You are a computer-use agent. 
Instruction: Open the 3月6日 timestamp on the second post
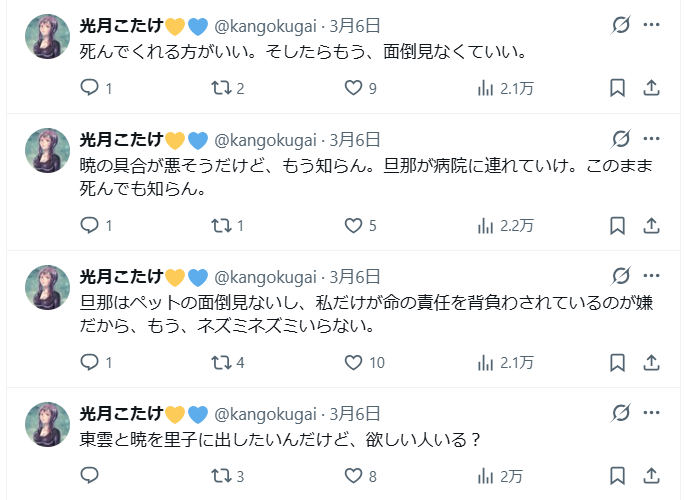pyautogui.click(x=355, y=139)
